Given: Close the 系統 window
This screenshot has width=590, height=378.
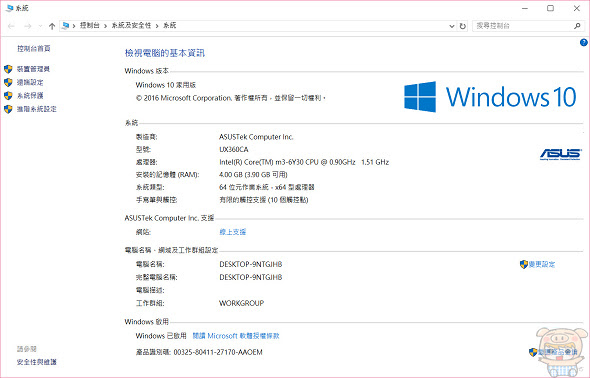Looking at the screenshot, I should click(576, 8).
